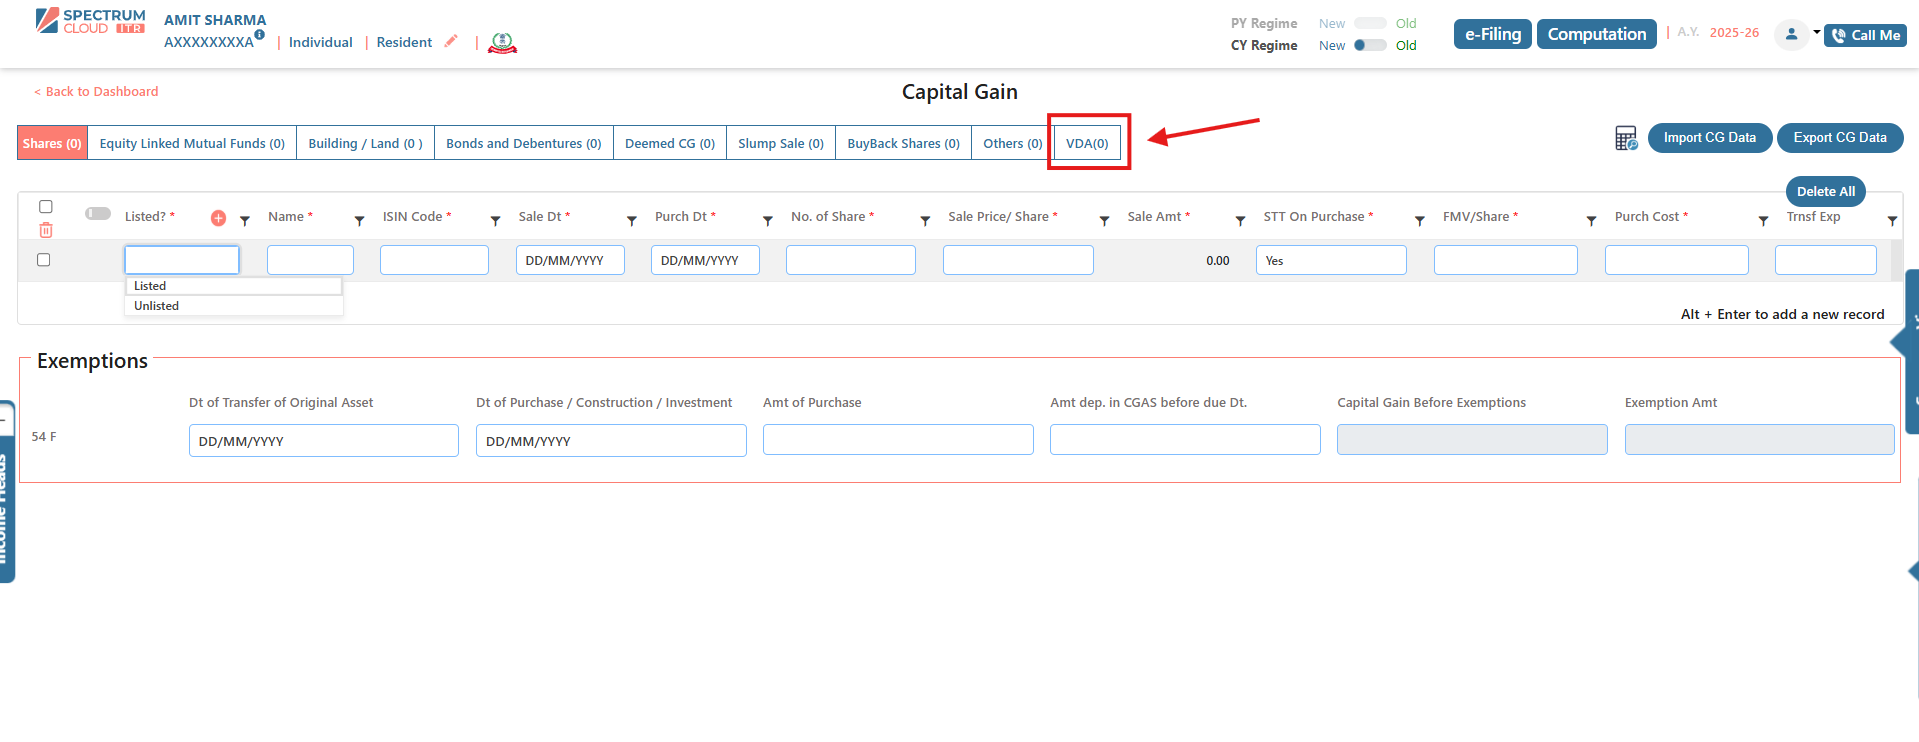
Task: Click the red trash delete icon
Action: point(46,230)
